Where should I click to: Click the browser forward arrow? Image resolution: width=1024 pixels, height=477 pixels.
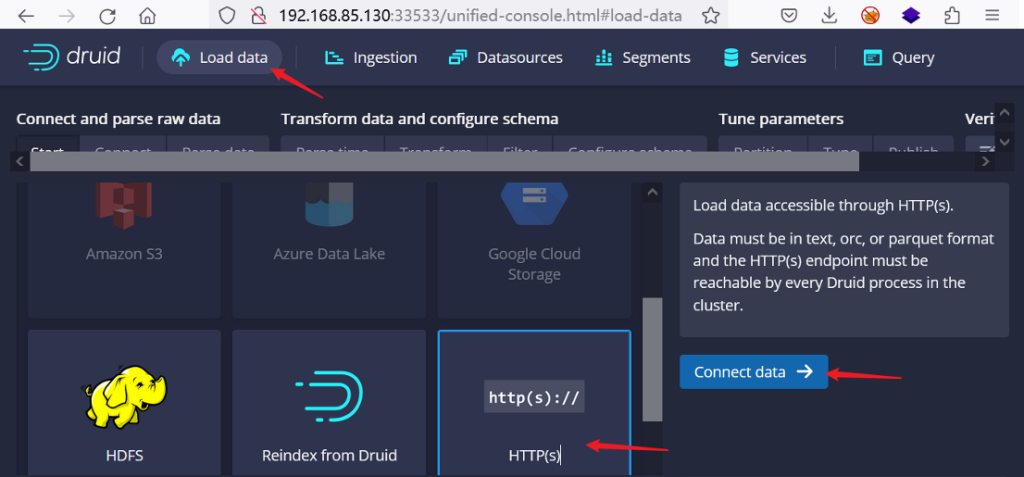[67, 16]
